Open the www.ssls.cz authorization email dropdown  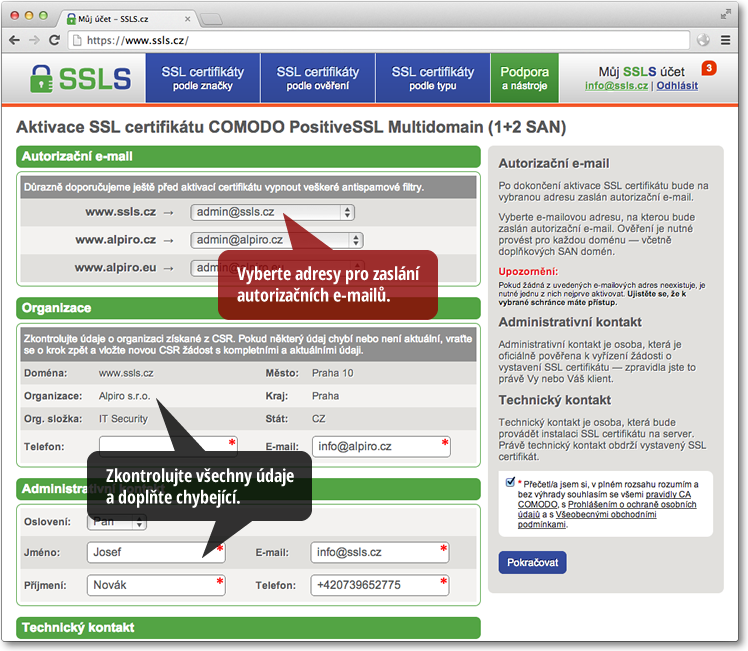point(273,212)
